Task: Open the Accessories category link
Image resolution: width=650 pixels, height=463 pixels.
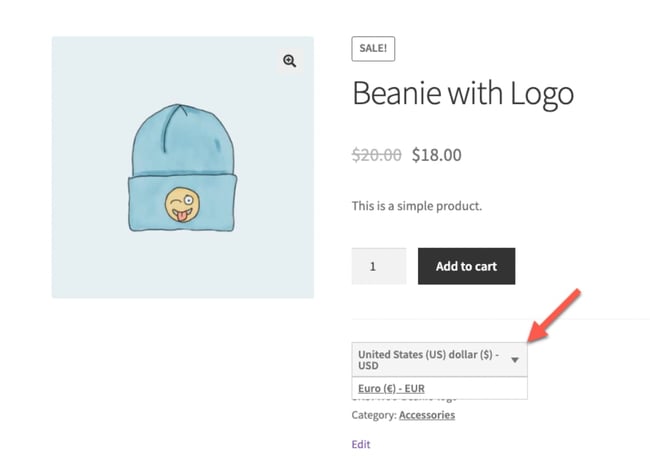Action: (426, 415)
